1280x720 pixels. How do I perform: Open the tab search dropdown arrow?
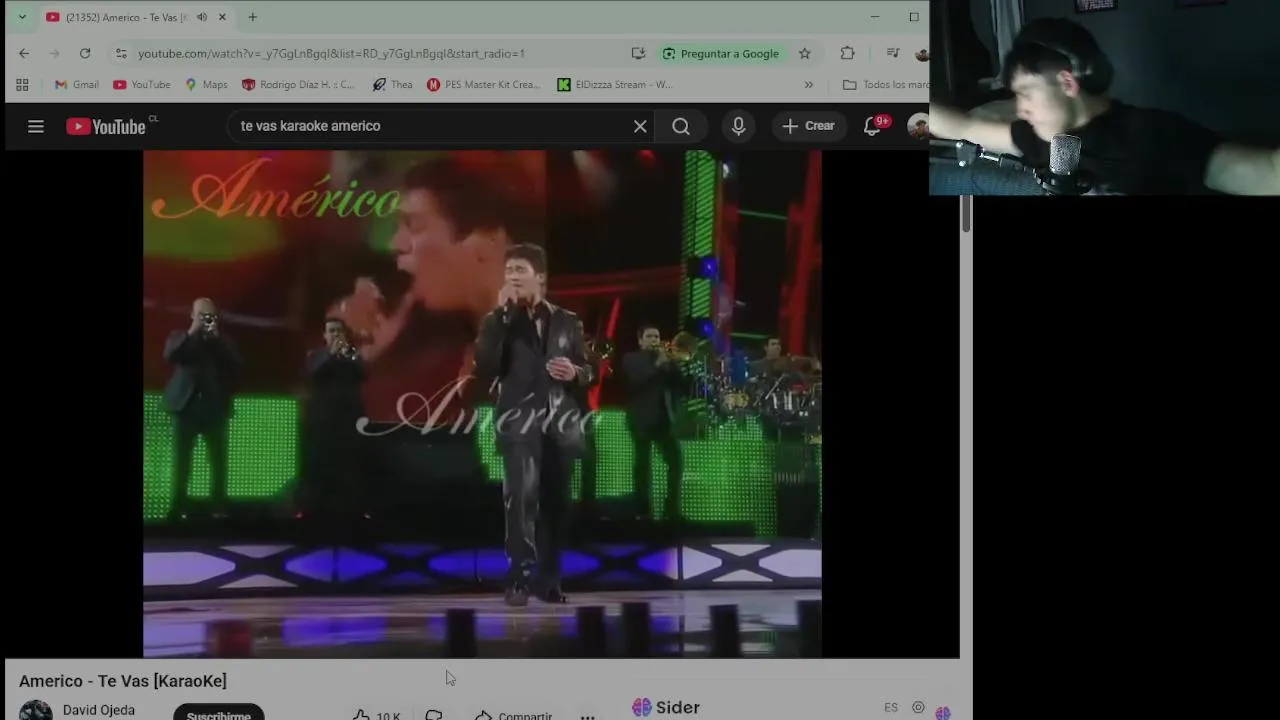click(22, 17)
